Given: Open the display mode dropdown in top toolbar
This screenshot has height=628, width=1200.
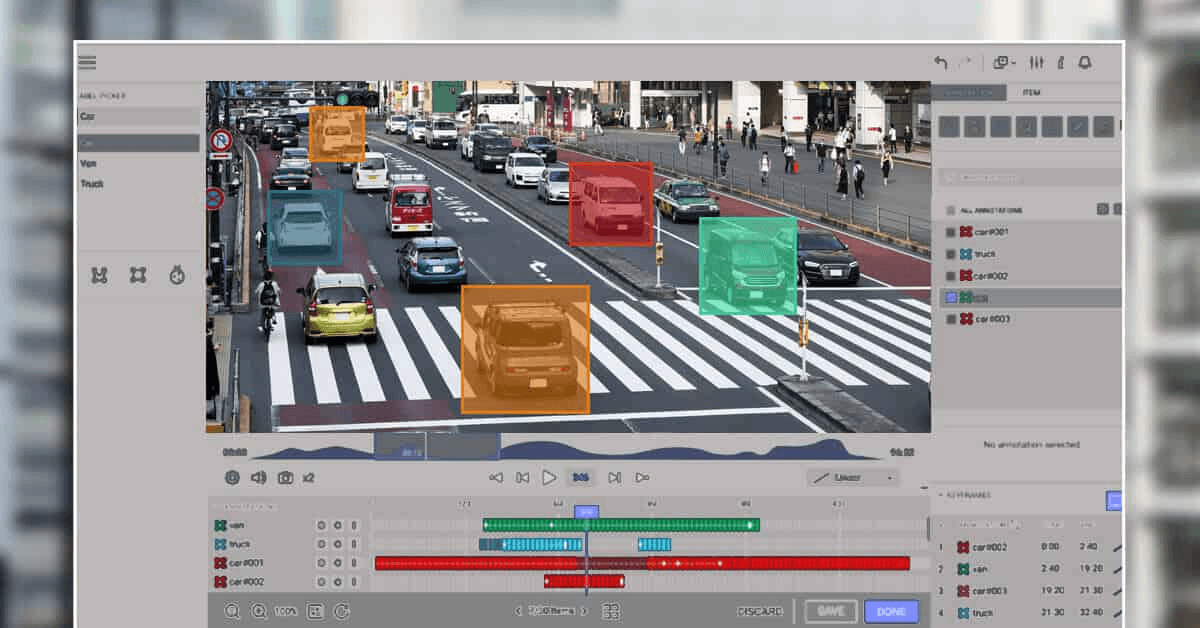Looking at the screenshot, I should click(x=1003, y=62).
